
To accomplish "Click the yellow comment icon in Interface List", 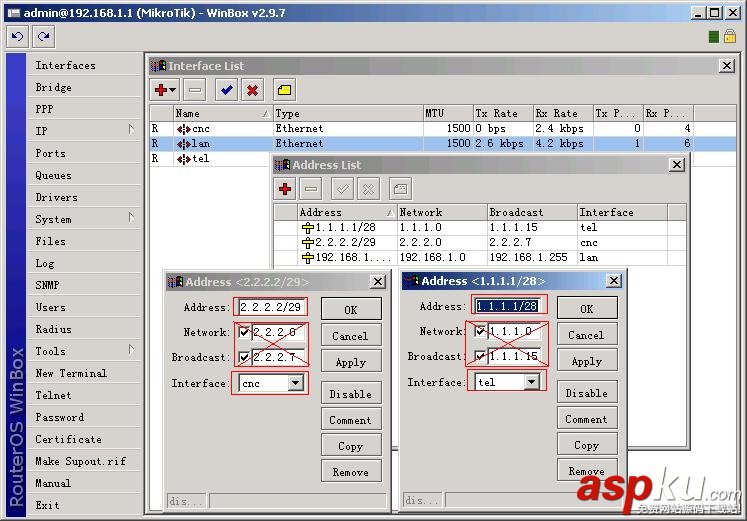I will pyautogui.click(x=284, y=90).
